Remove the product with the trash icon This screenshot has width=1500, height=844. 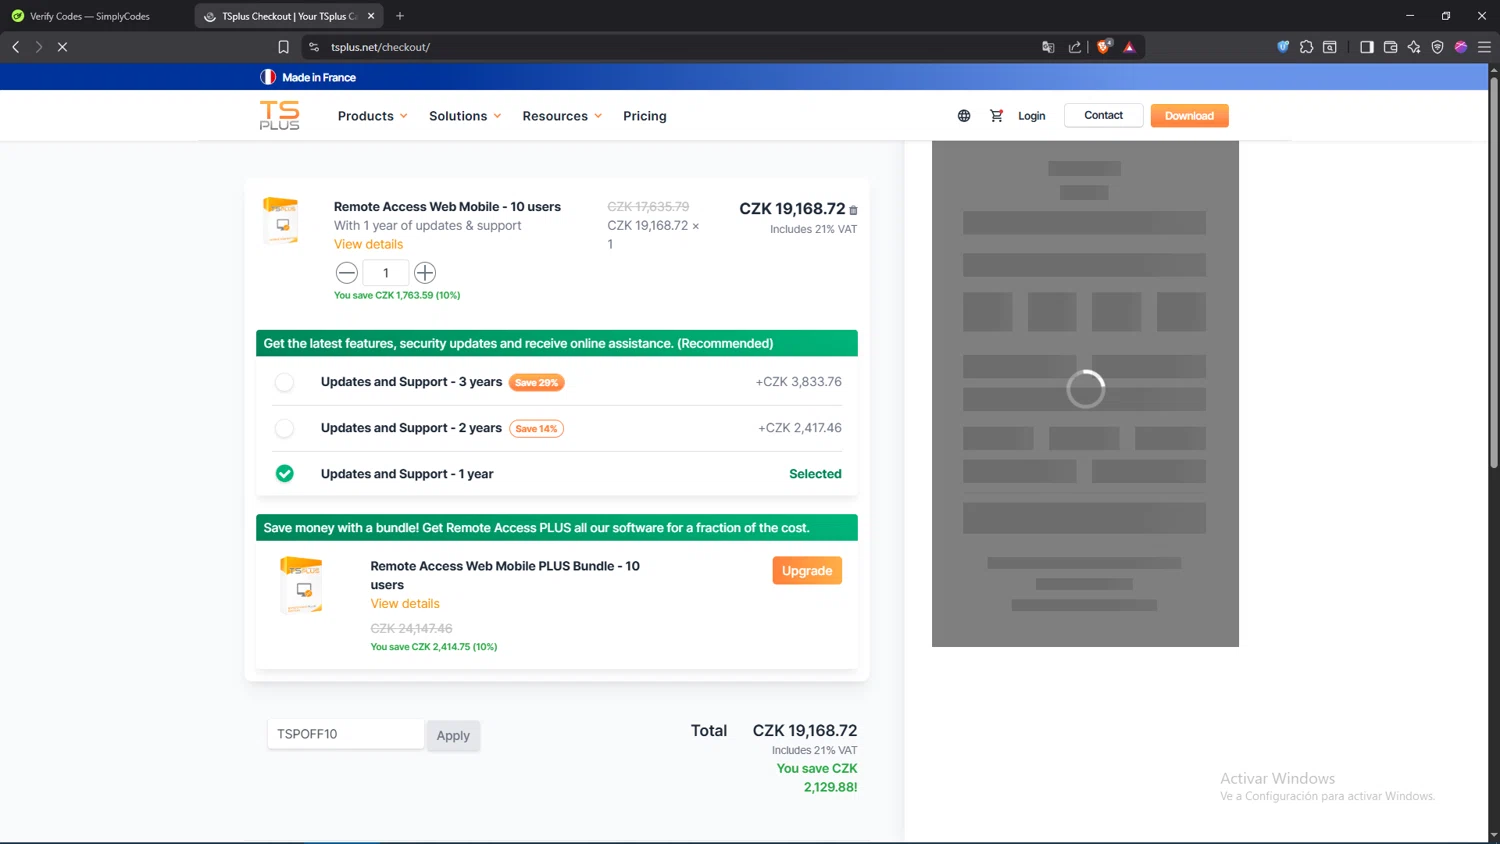[853, 210]
